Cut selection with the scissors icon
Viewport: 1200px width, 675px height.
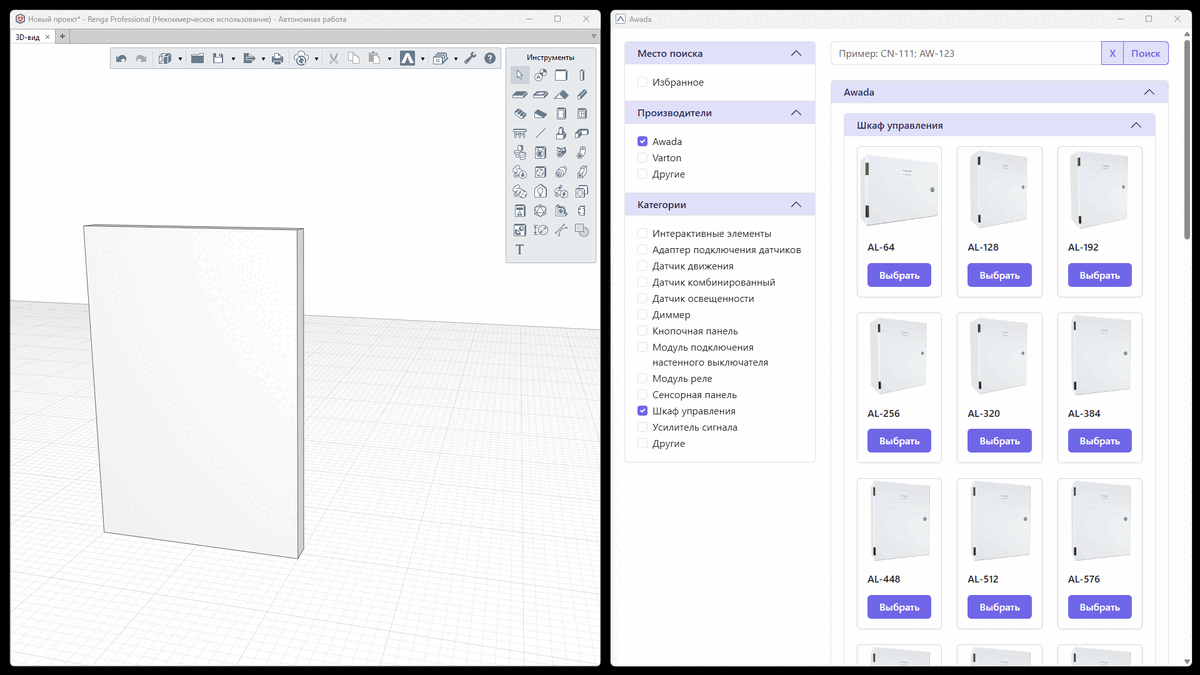tap(333, 59)
